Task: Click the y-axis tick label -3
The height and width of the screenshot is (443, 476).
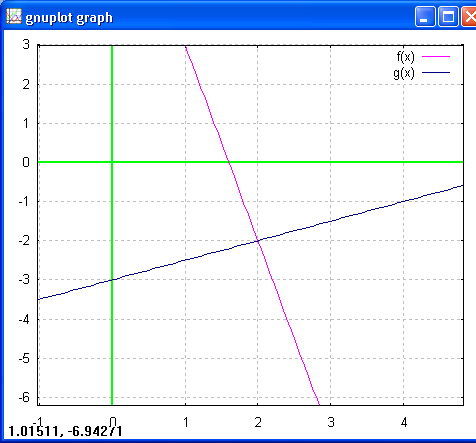Action: [x=24, y=280]
